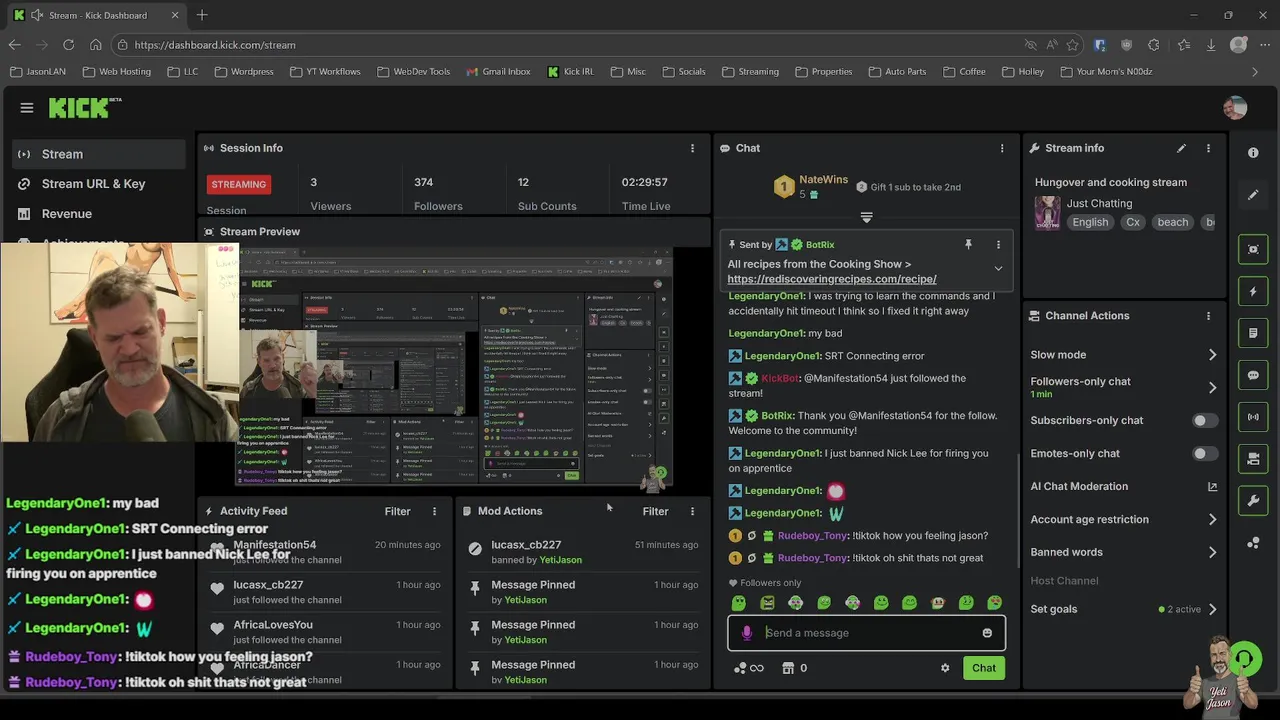The image size is (1280, 720).
Task: Insert the last heart-eyes emote in the emote row
Action: click(994, 603)
